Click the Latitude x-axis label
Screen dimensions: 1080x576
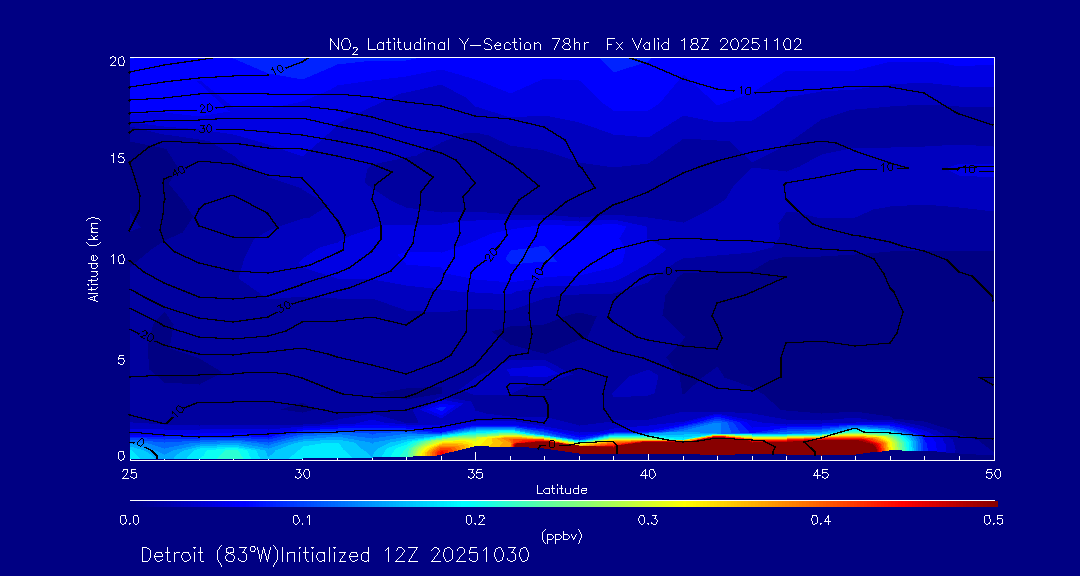point(561,490)
